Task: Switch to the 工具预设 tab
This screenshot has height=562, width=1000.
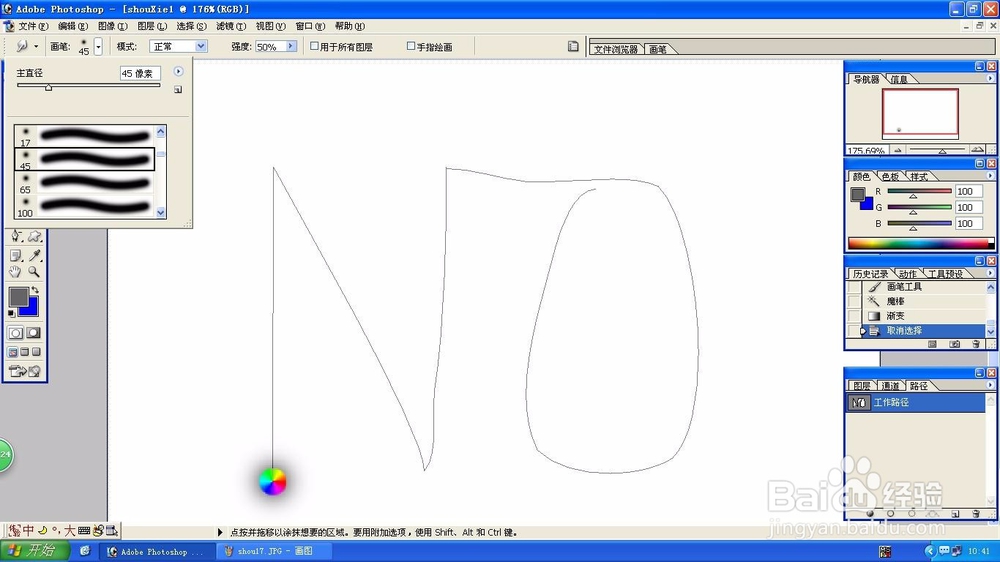Action: tap(945, 274)
